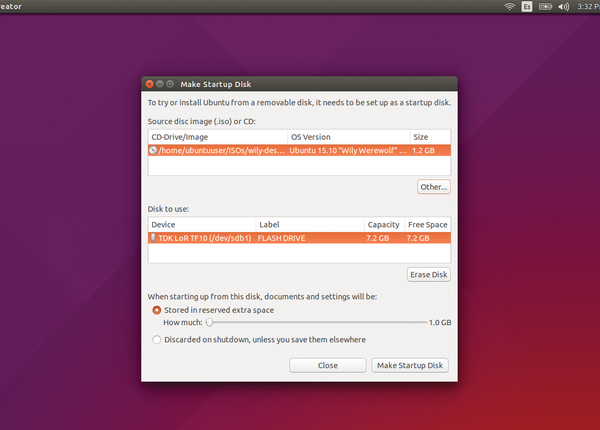
Task: Sort source list by OS Version column
Action: click(348, 136)
